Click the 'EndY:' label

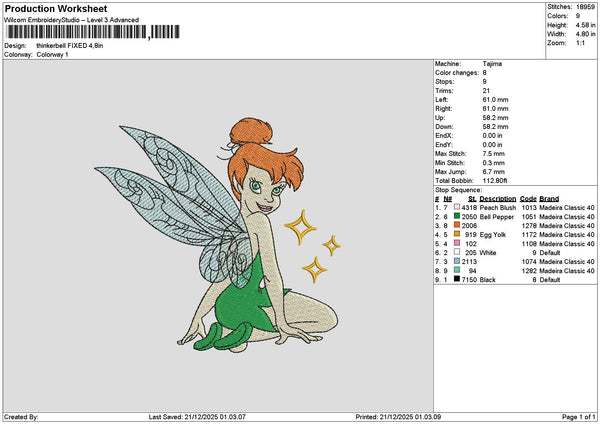coord(444,145)
